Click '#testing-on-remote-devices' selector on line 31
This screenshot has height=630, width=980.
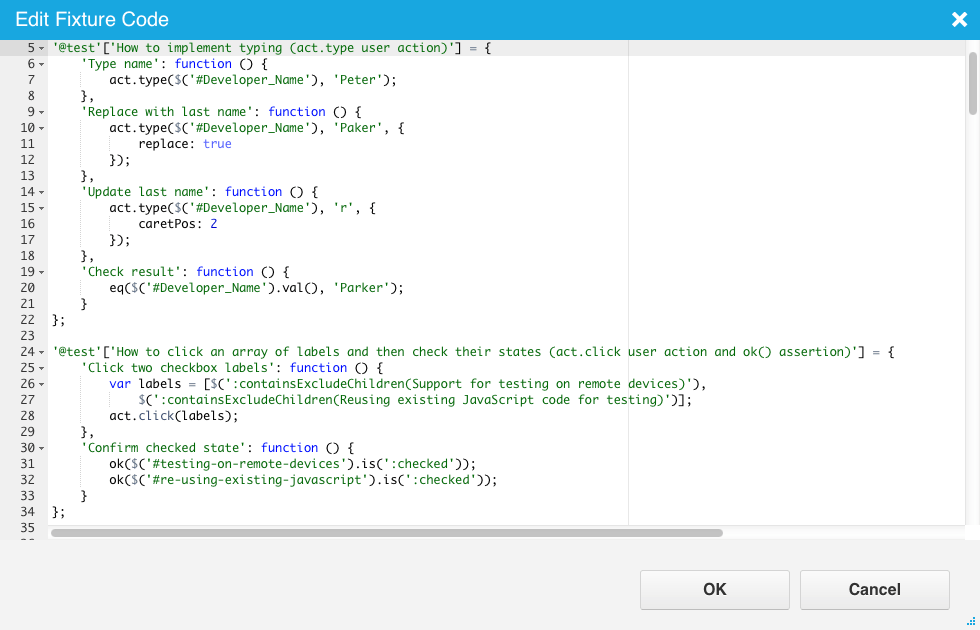pos(246,464)
